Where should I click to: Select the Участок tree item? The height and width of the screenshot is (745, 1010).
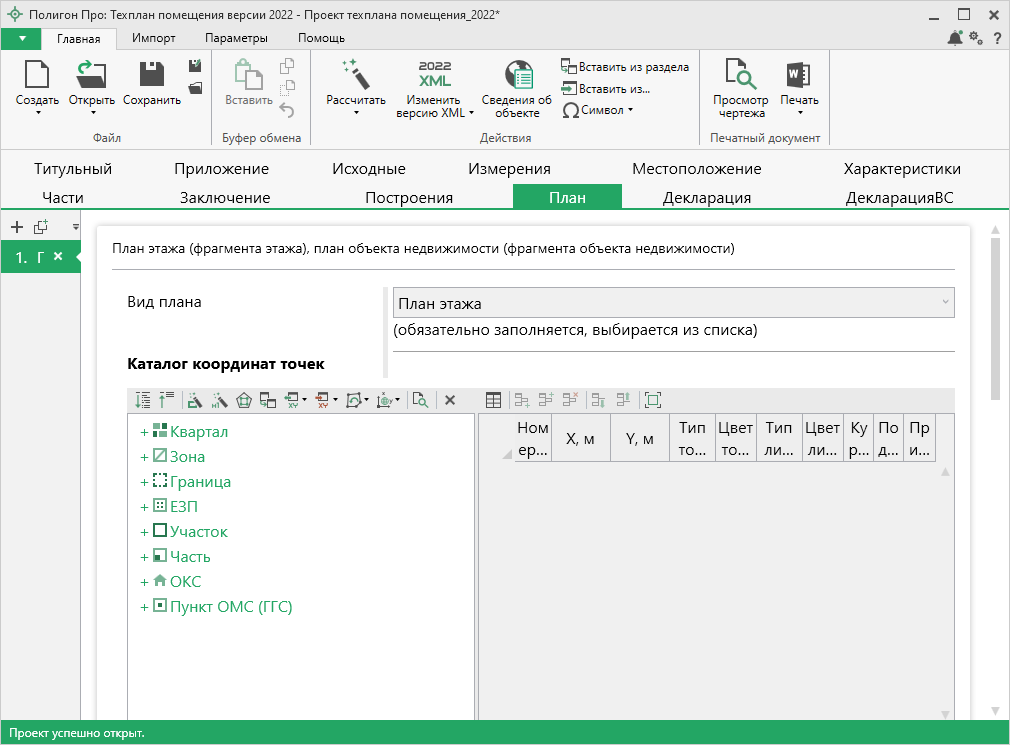198,532
